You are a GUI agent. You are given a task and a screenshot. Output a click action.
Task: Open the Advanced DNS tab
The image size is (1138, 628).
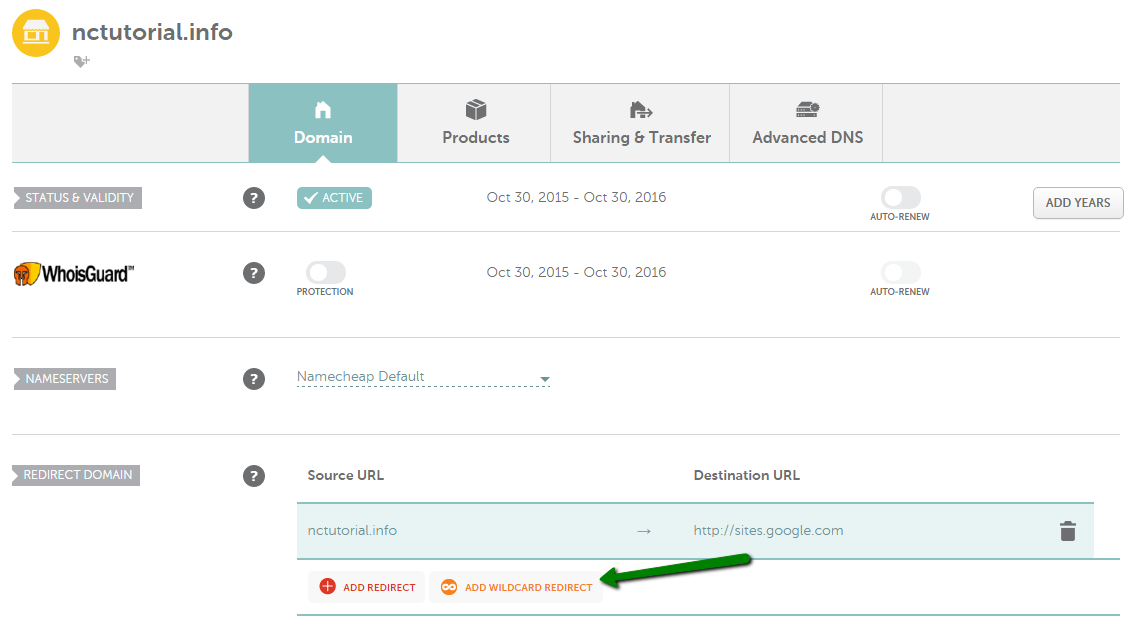click(x=807, y=123)
